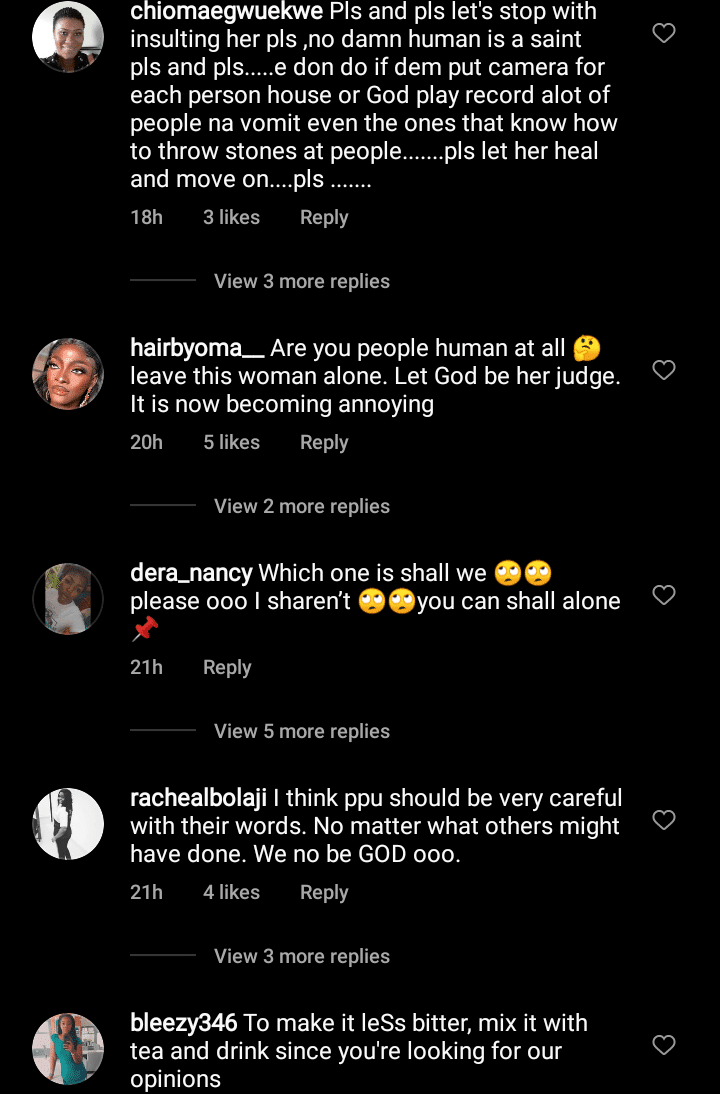The image size is (720, 1094).
Task: Open rachealbolaji's profile photo
Action: click(68, 824)
